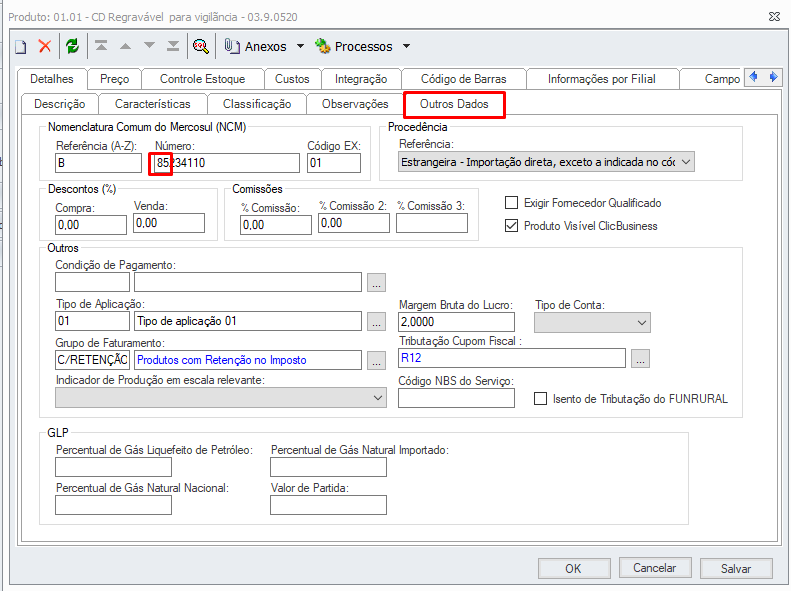Click Grupo de Faturamento lookup button

[376, 360]
